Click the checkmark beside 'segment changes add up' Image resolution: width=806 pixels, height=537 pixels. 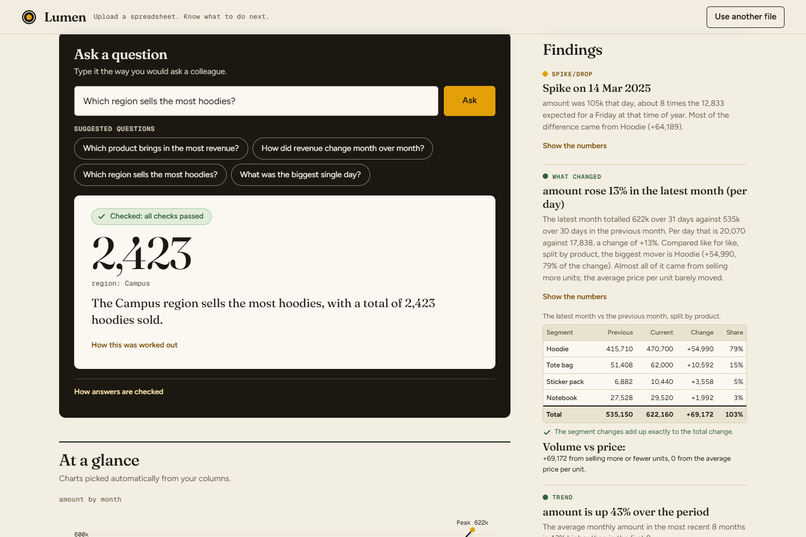pos(547,432)
